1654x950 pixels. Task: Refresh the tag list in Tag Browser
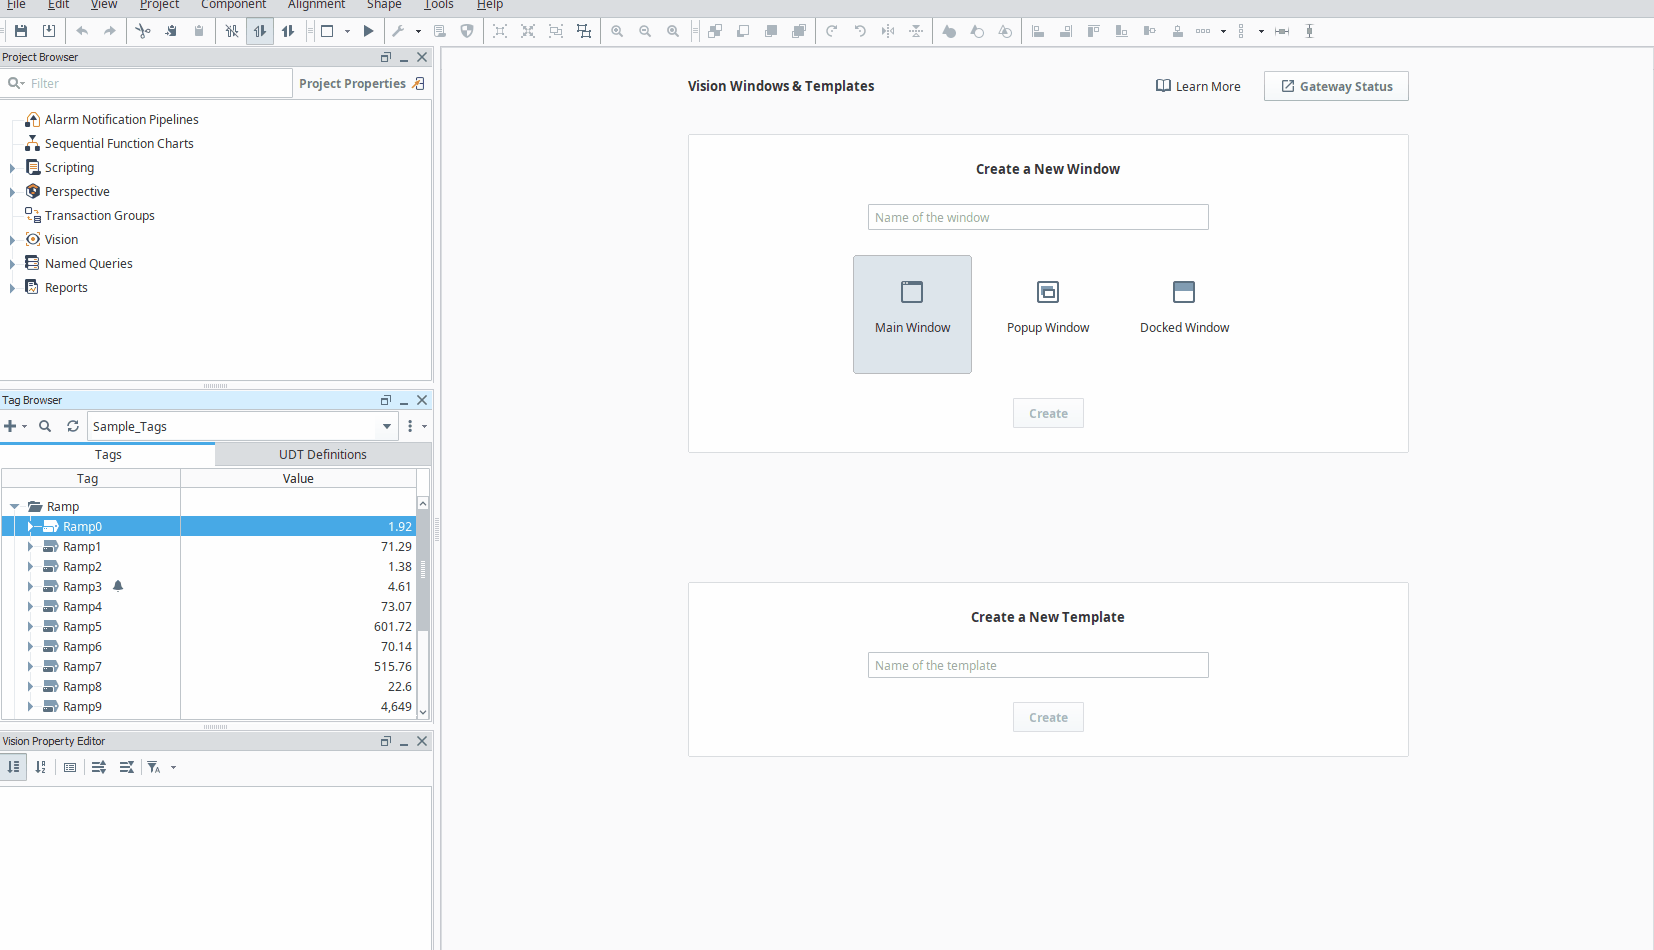click(x=72, y=426)
